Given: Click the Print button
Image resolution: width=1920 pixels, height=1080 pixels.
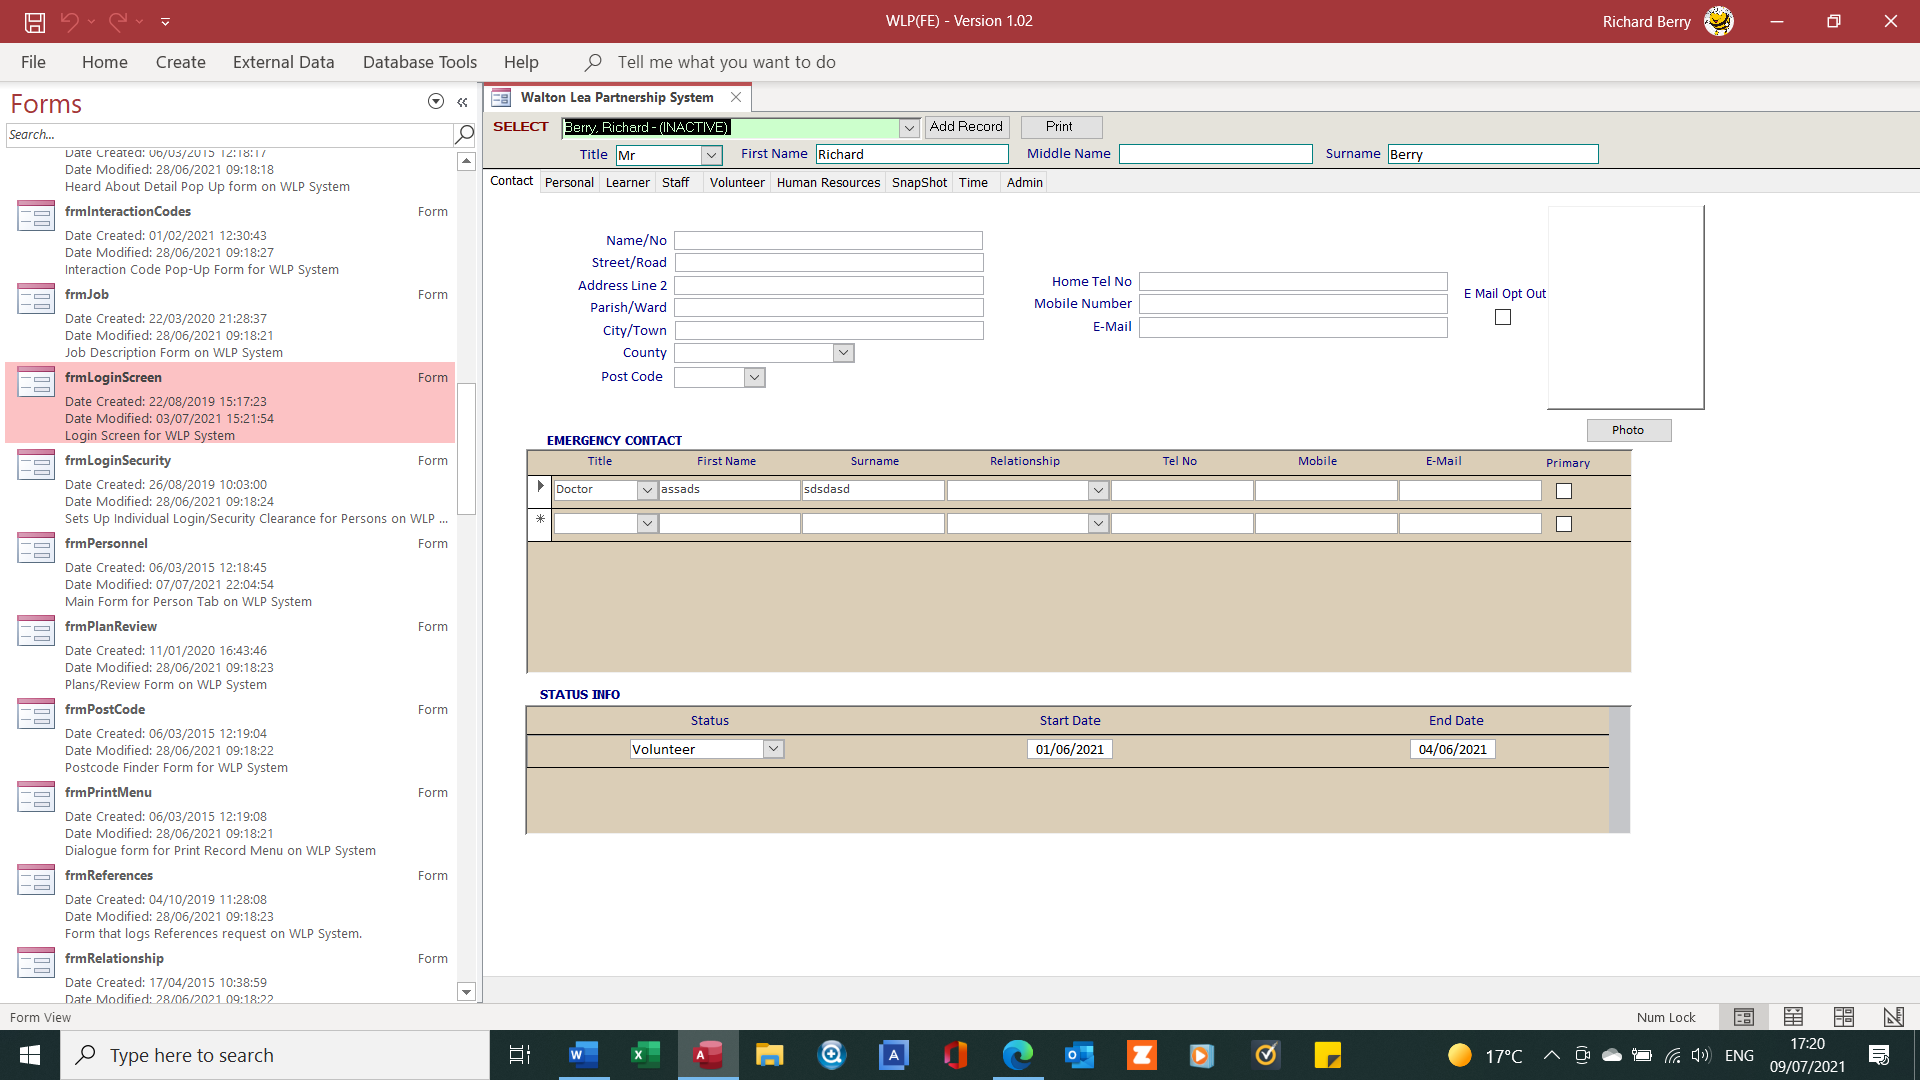Looking at the screenshot, I should pyautogui.click(x=1060, y=127).
